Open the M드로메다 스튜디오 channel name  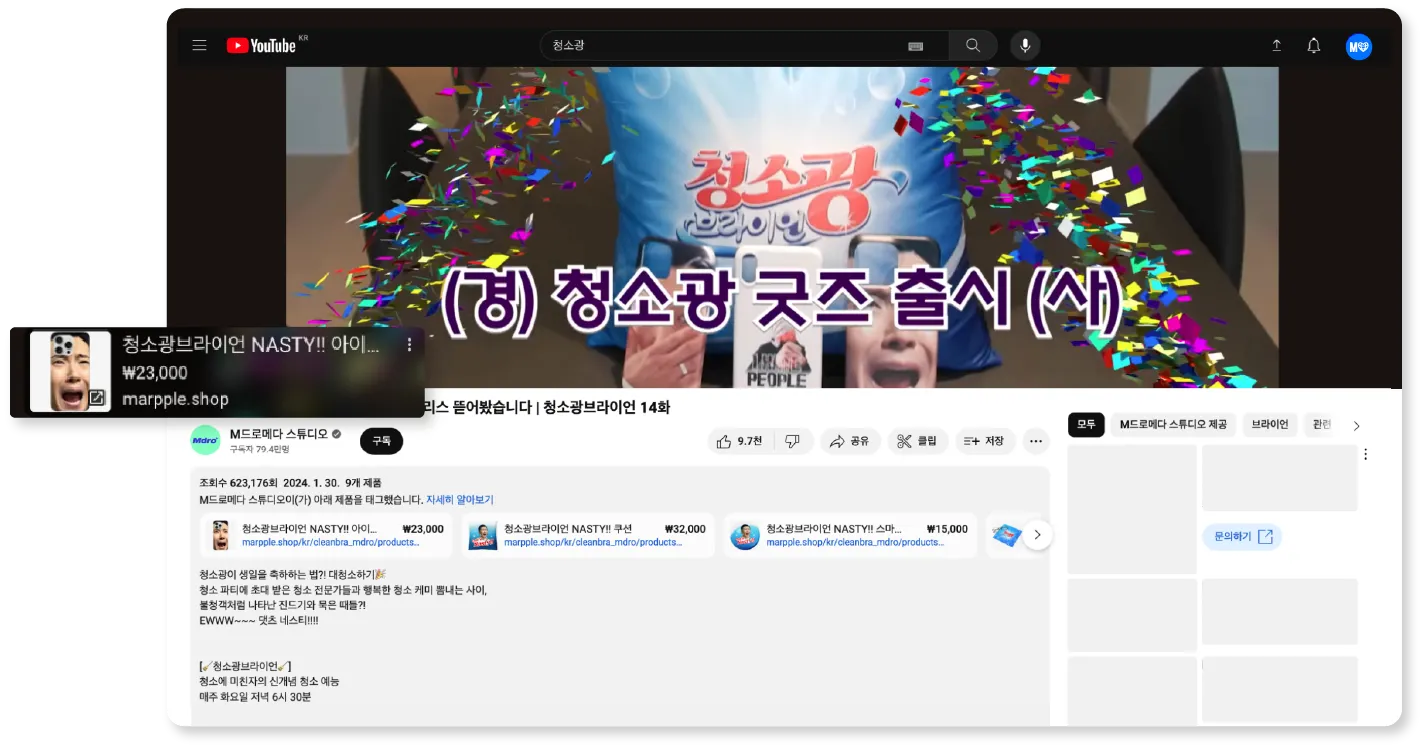[x=279, y=434]
